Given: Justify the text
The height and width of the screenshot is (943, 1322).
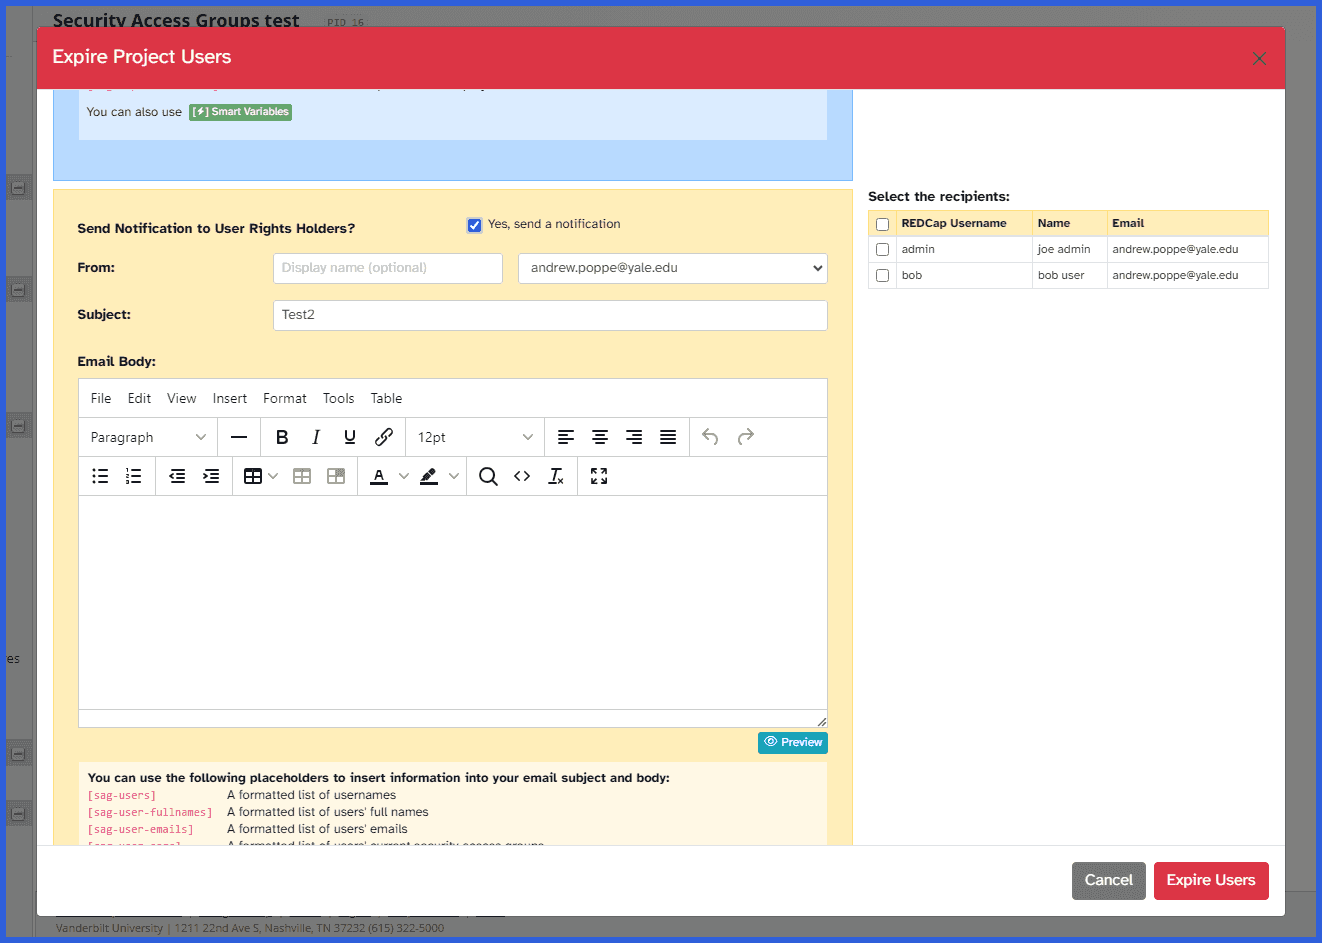Looking at the screenshot, I should point(668,437).
